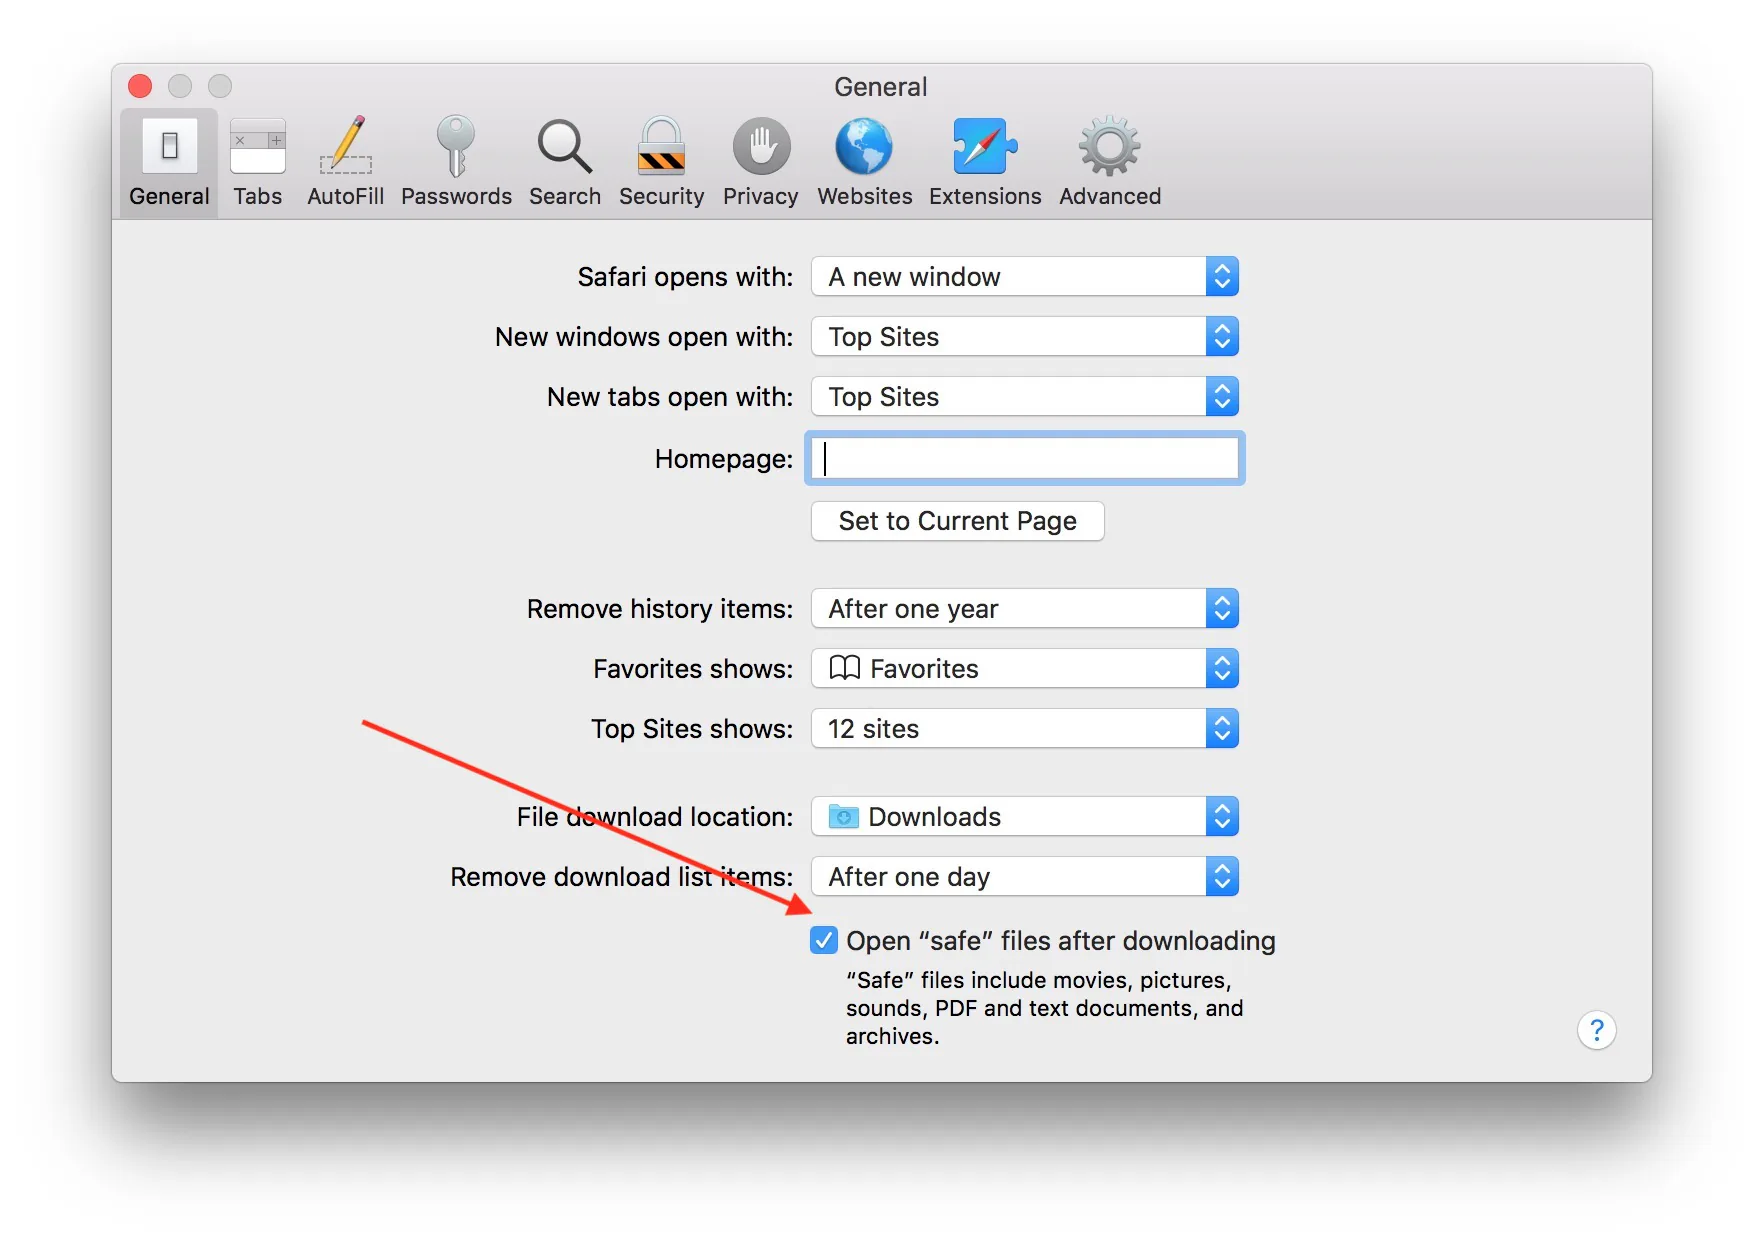The width and height of the screenshot is (1764, 1242).
Task: Open the Advanced gear pane
Action: tap(1110, 162)
